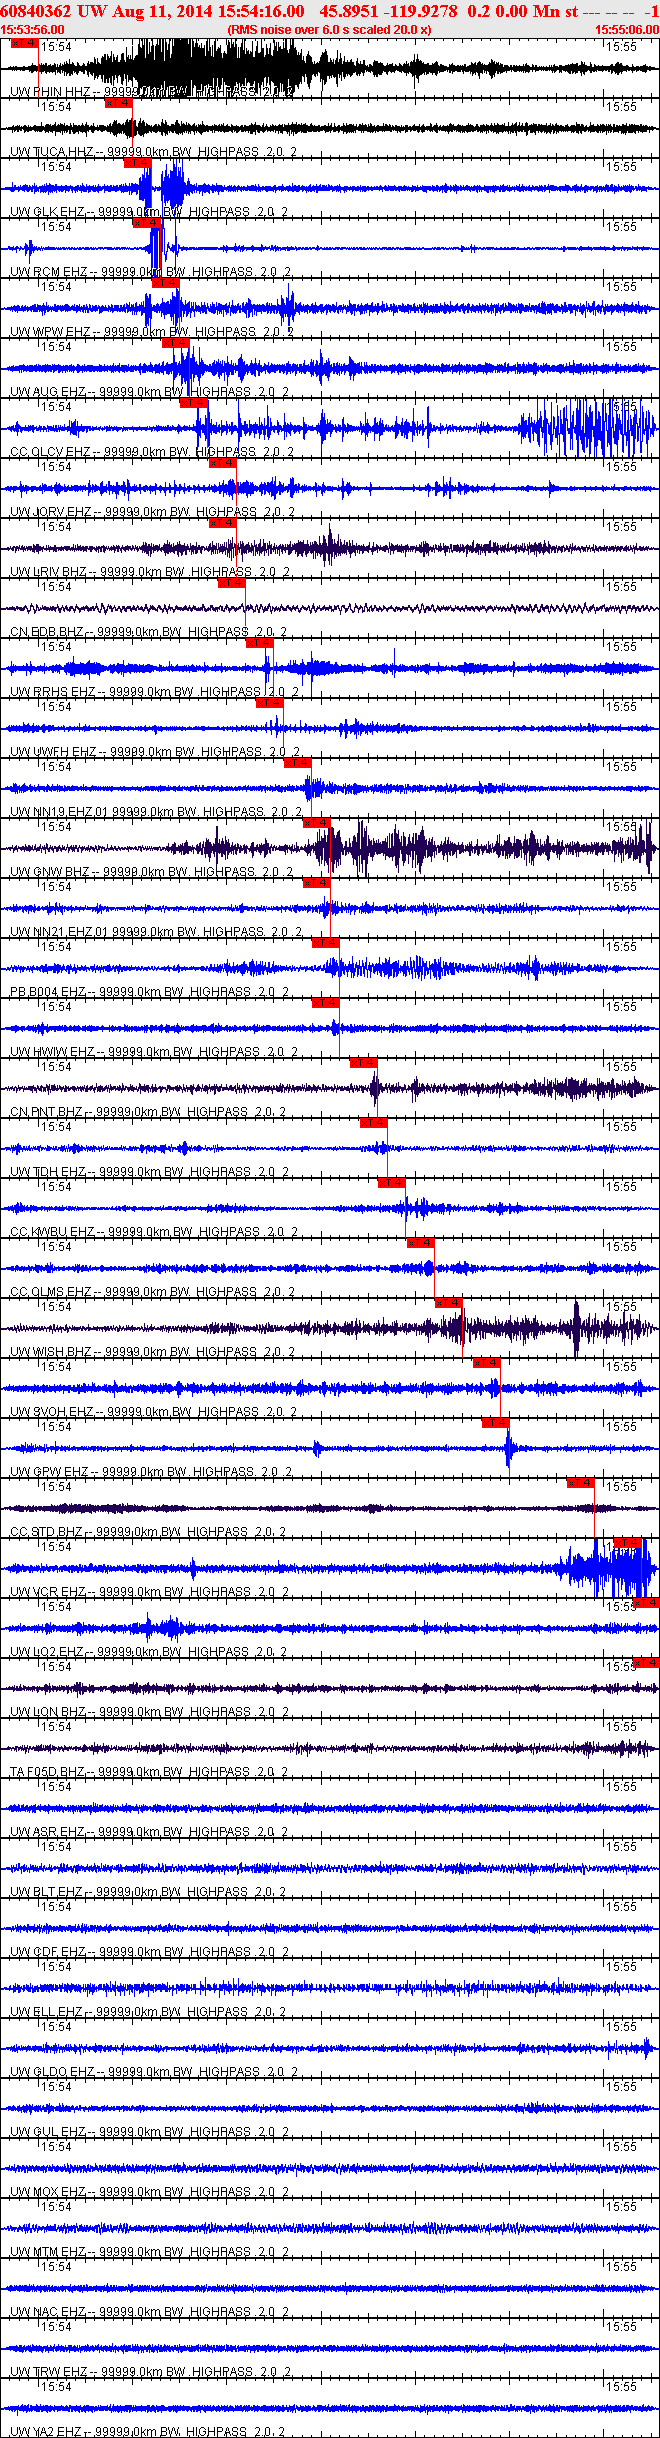Select the xT 4 pick on STD trace
660x2438 pixels.
[581, 1483]
